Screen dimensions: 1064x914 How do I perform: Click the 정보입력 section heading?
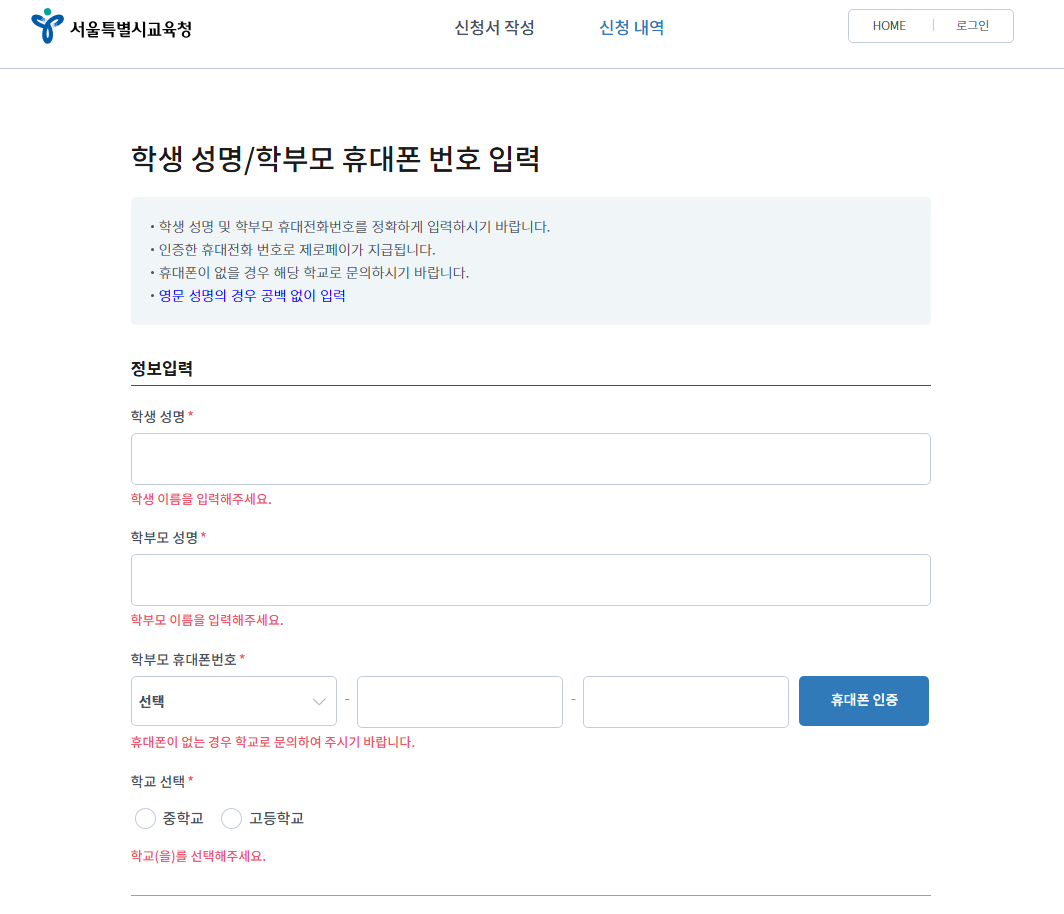[162, 368]
